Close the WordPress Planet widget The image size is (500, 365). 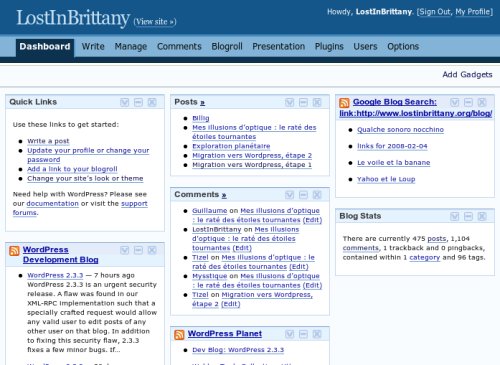317,334
